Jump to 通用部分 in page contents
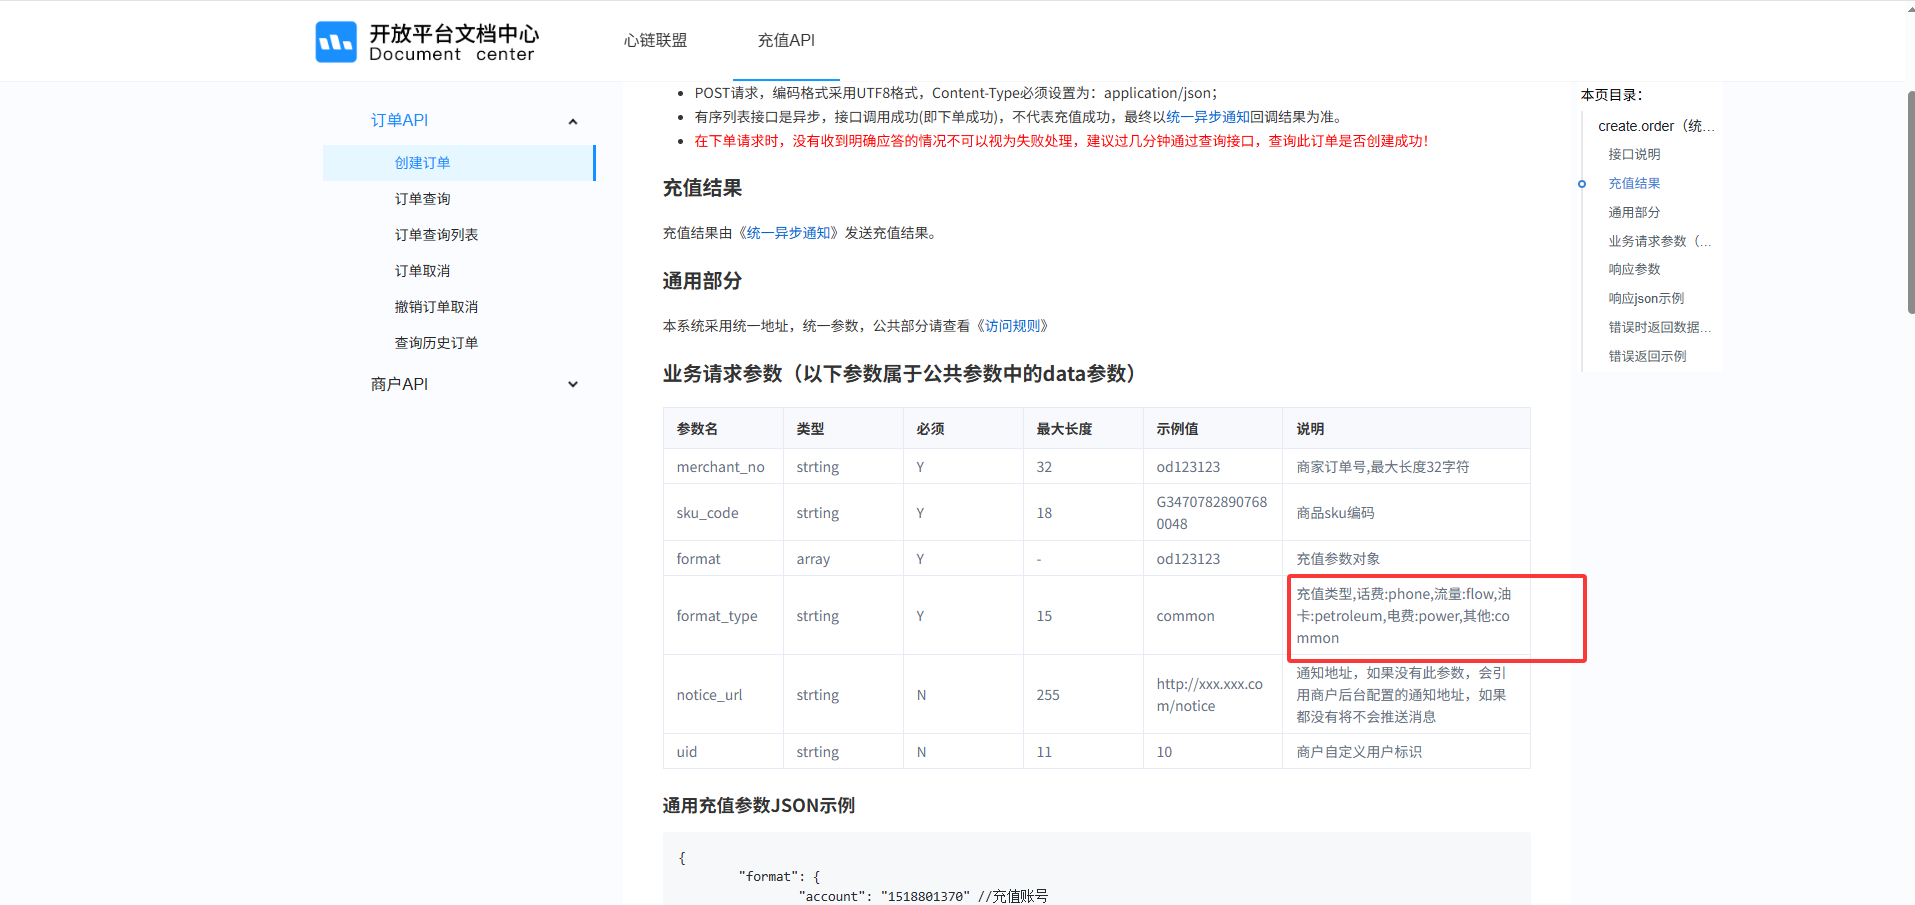The height and width of the screenshot is (905, 1915). (1634, 212)
